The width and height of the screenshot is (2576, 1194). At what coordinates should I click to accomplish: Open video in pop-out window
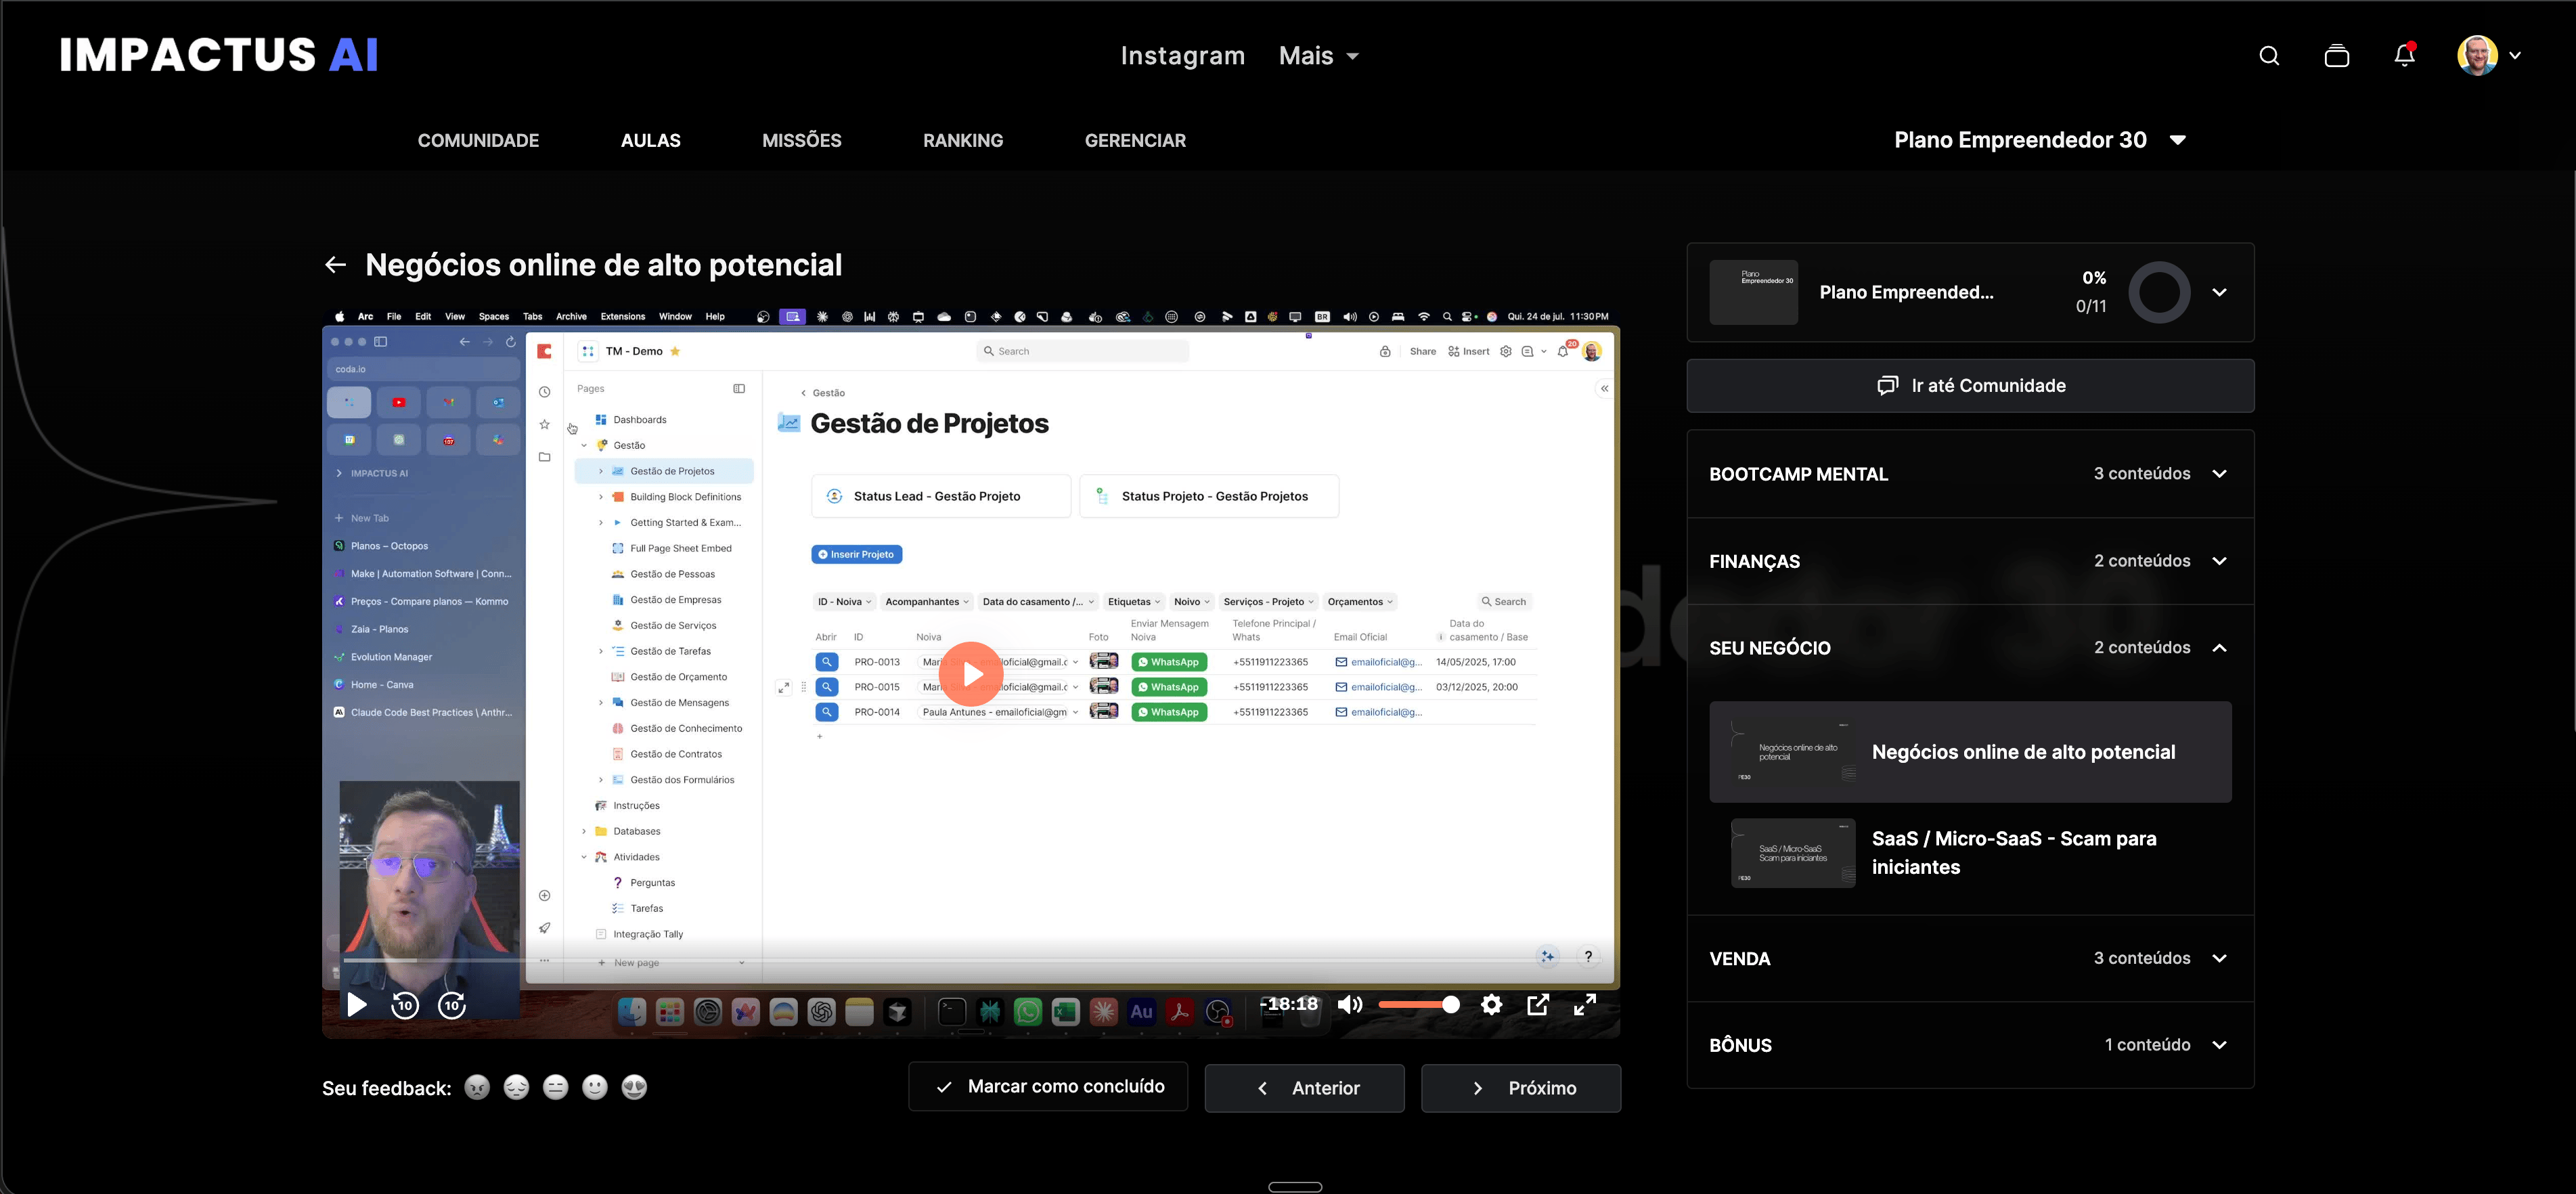click(1538, 1005)
